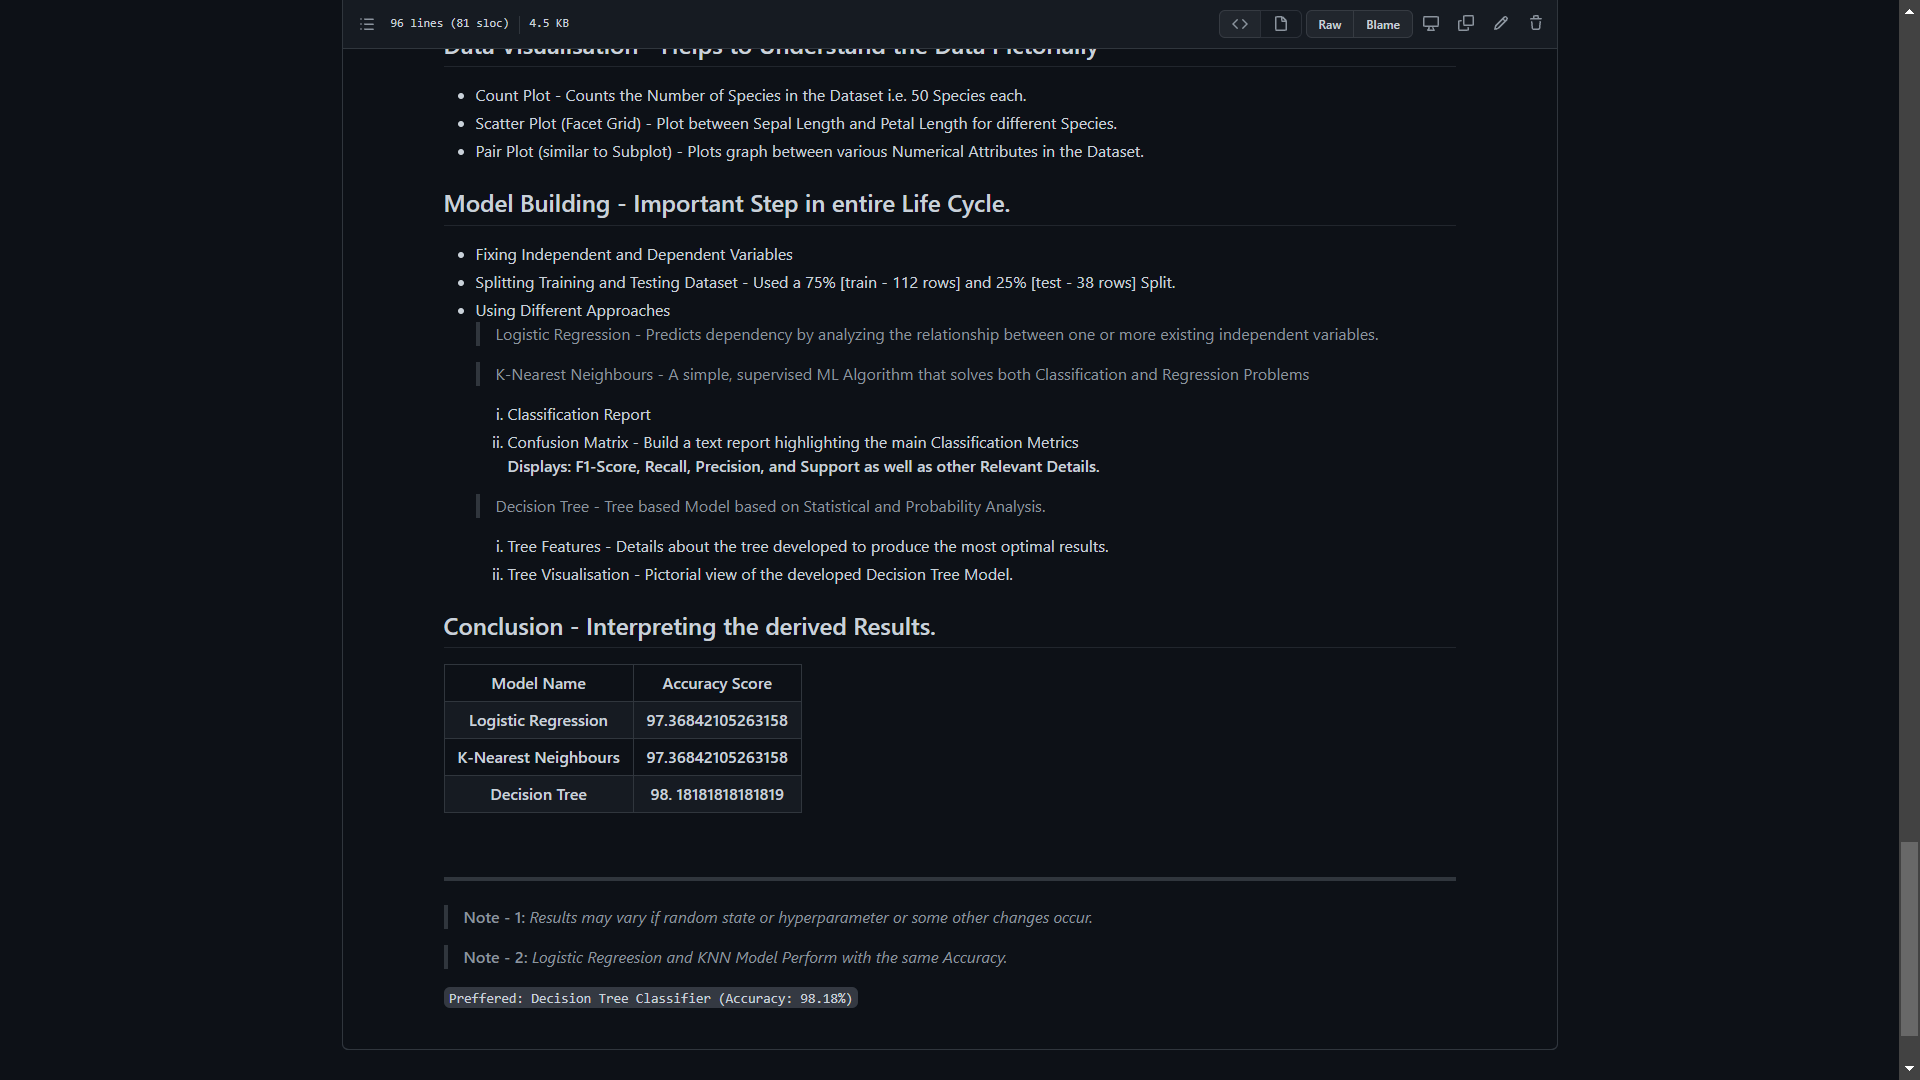
Task: Delete this file using the trash icon
Action: (1536, 24)
